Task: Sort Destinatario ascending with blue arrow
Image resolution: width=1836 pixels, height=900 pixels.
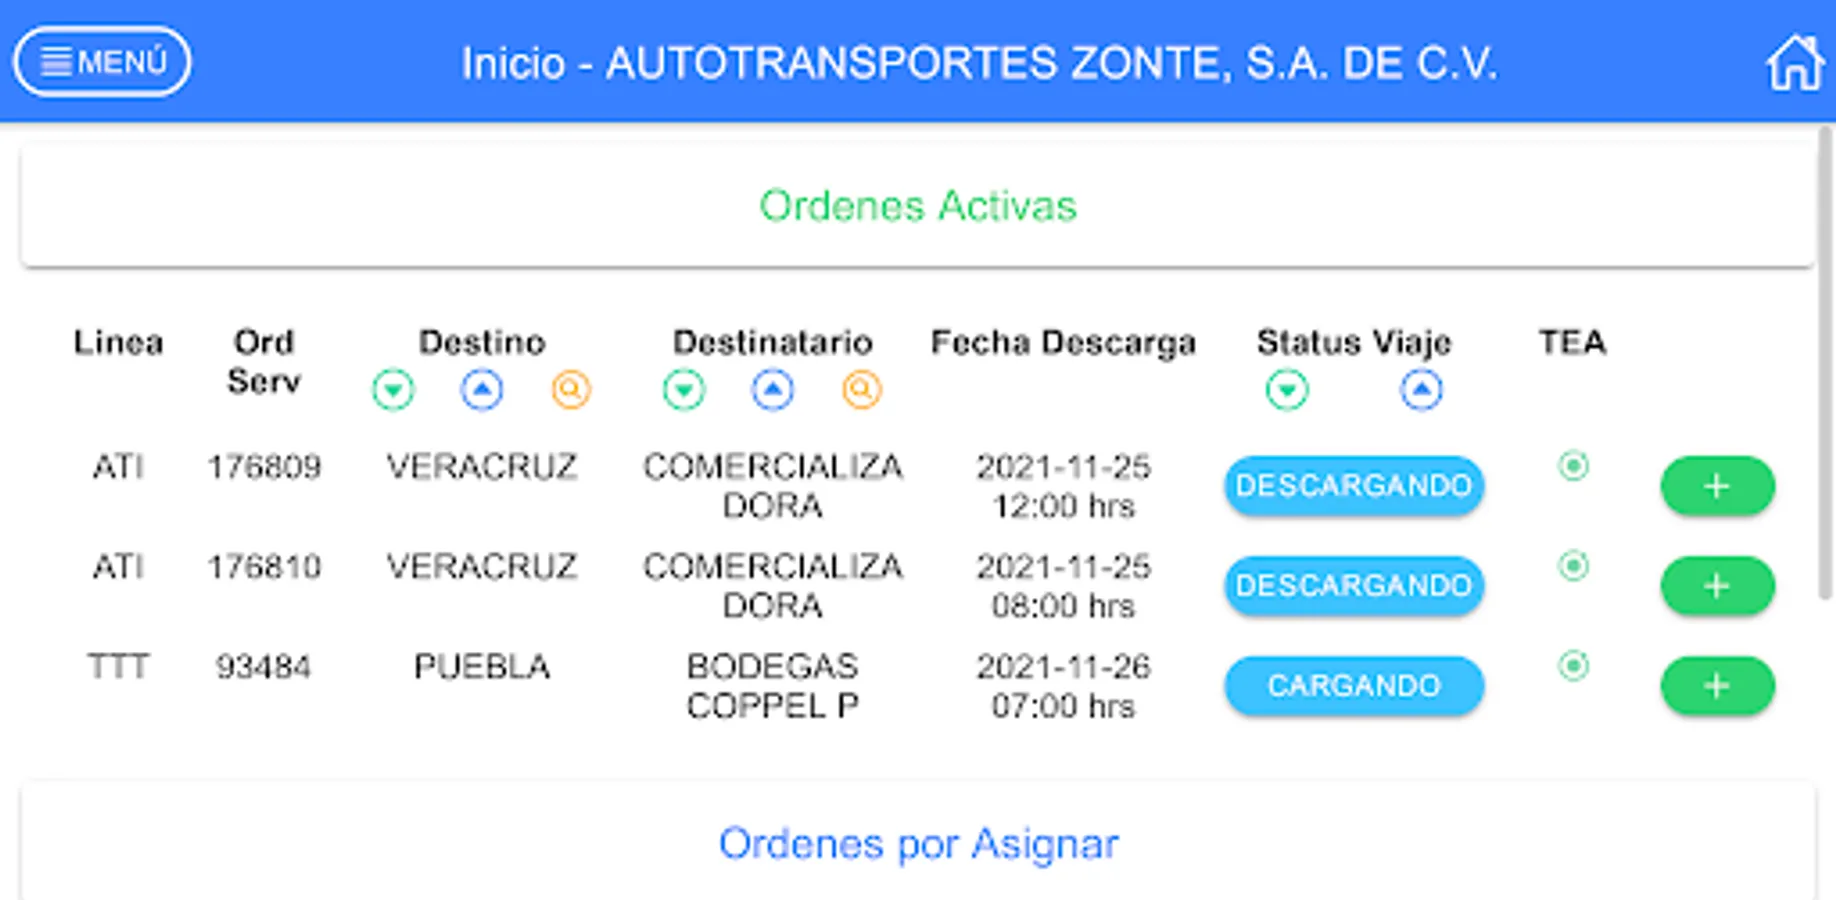Action: tap(773, 390)
